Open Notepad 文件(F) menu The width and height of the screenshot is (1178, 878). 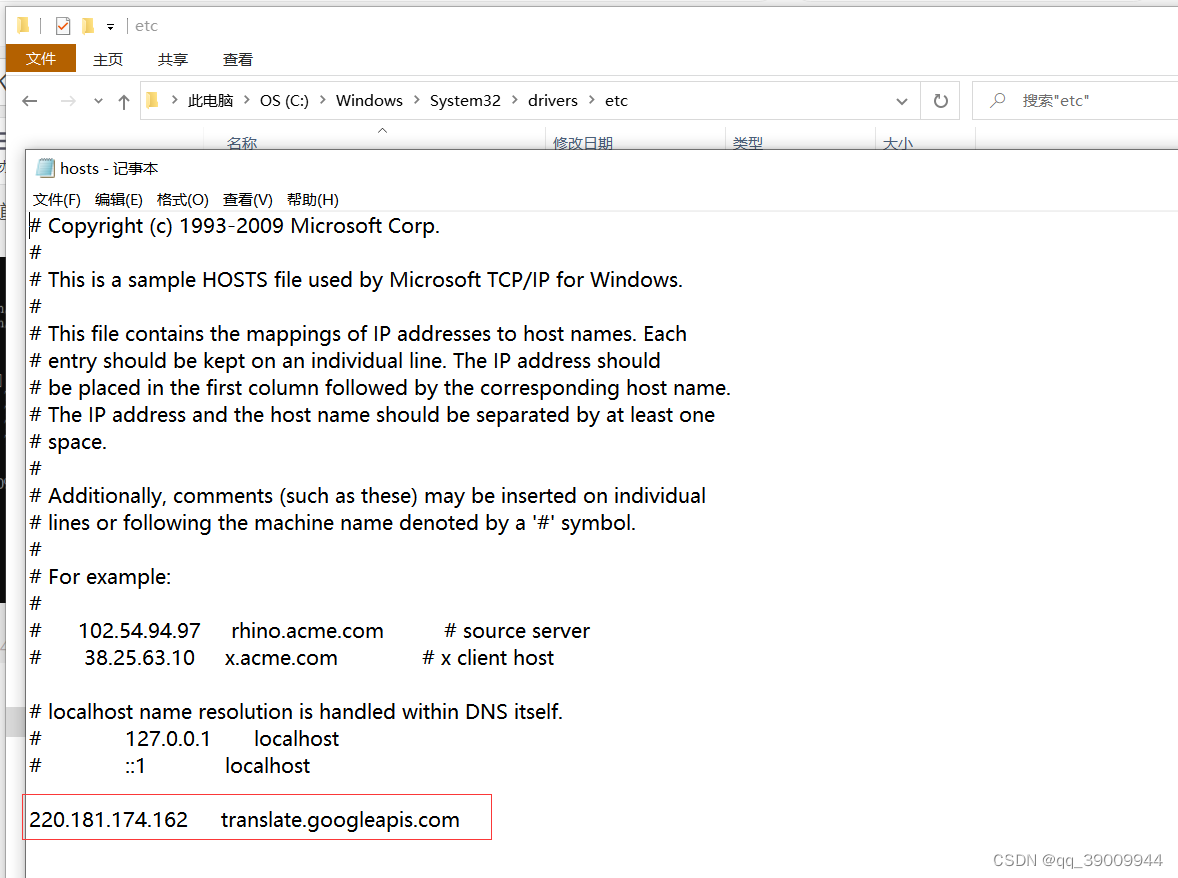point(56,200)
